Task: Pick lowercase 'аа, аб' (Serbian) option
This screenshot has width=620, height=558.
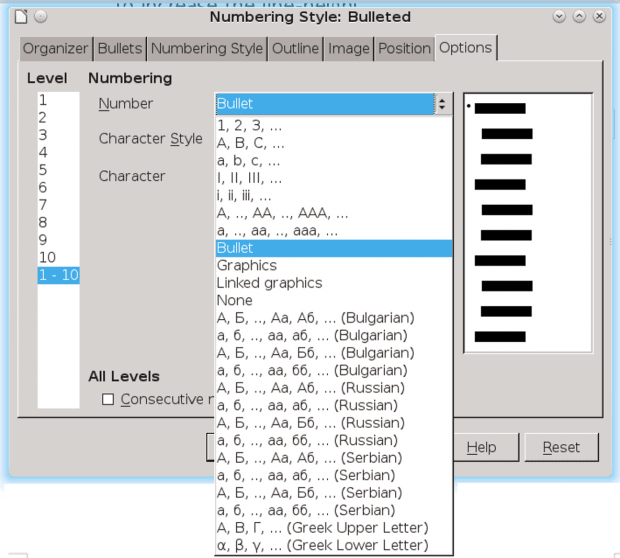Action: pyautogui.click(x=334, y=475)
